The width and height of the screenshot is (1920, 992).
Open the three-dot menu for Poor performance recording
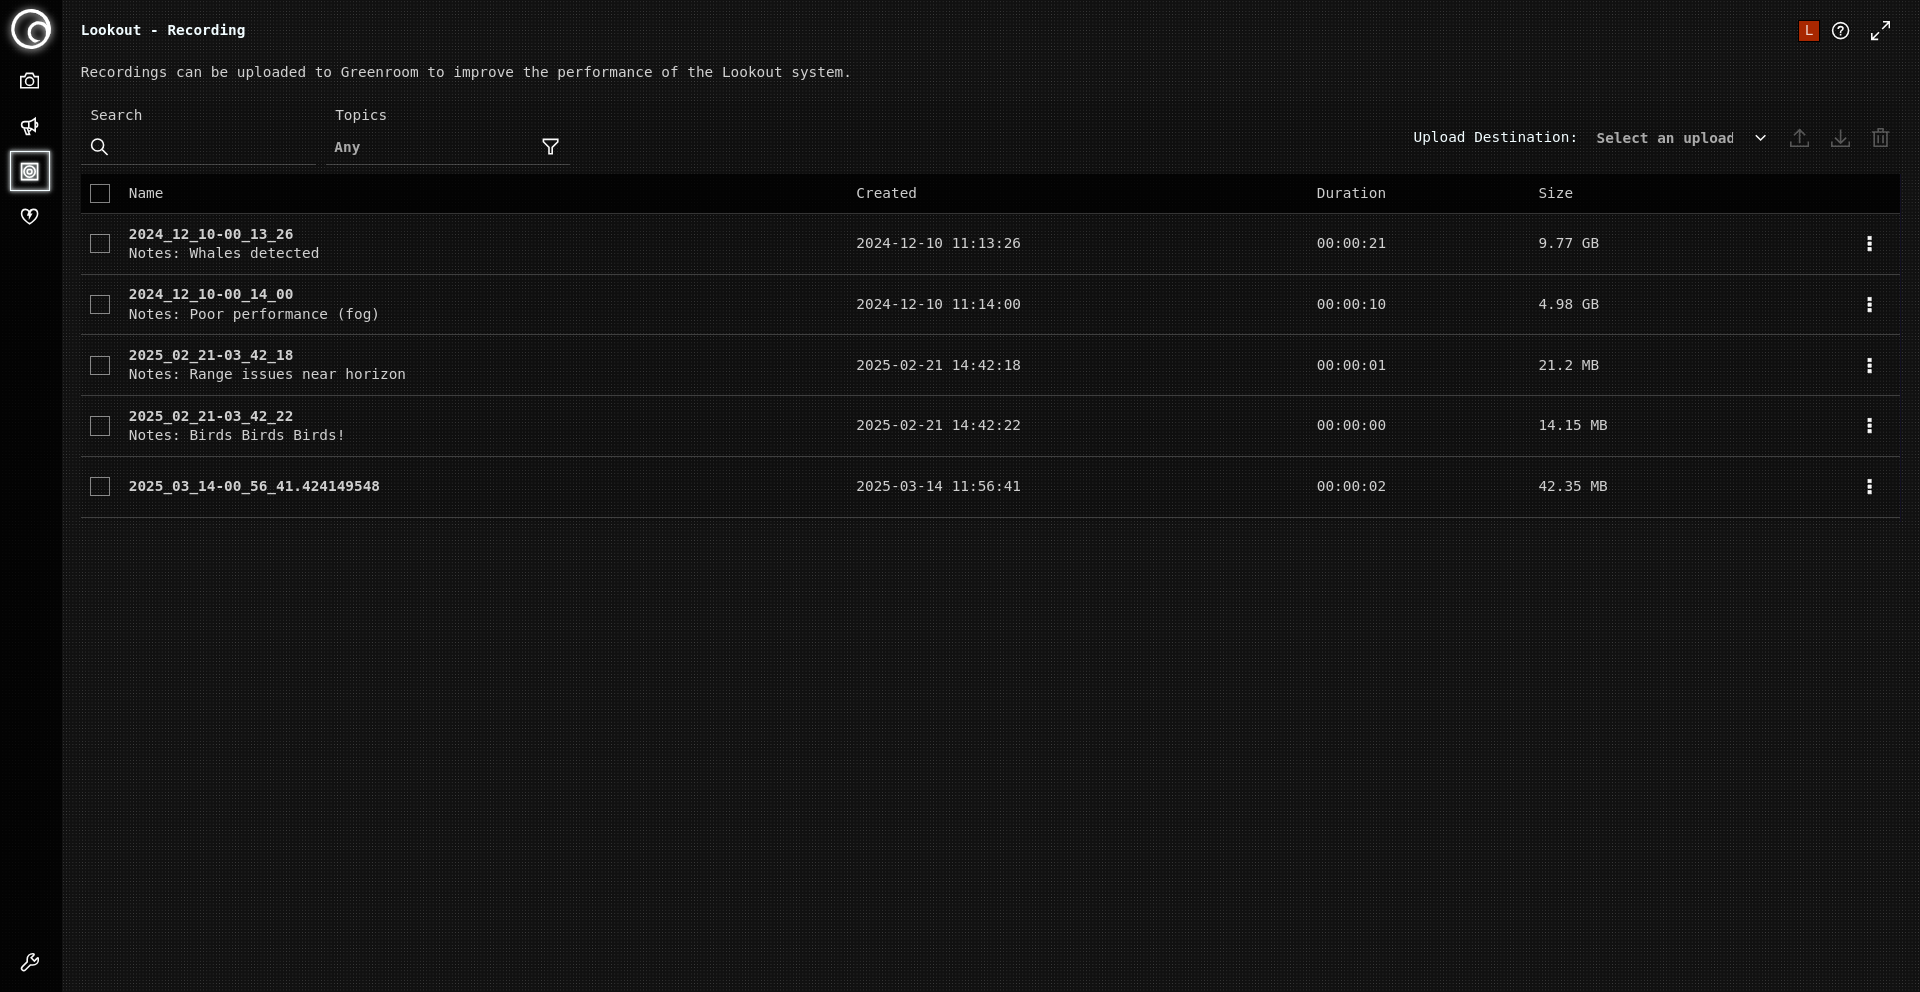(x=1870, y=304)
